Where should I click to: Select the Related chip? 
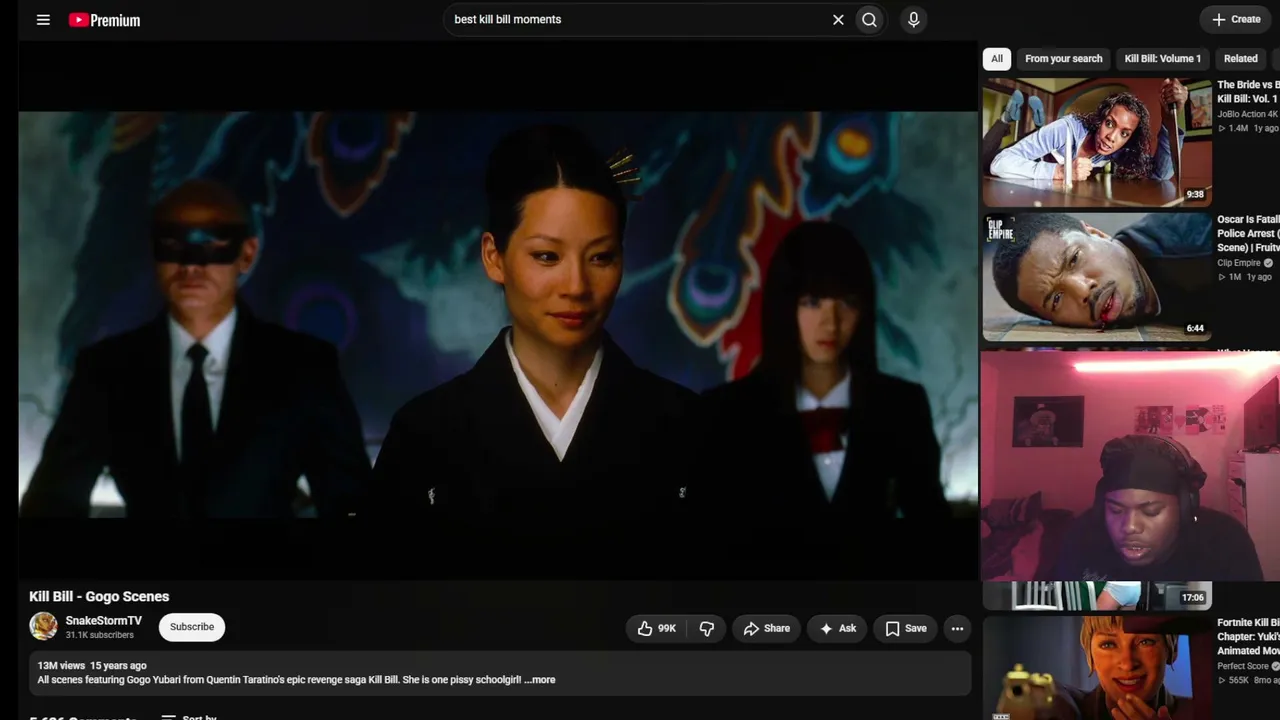click(x=1240, y=59)
